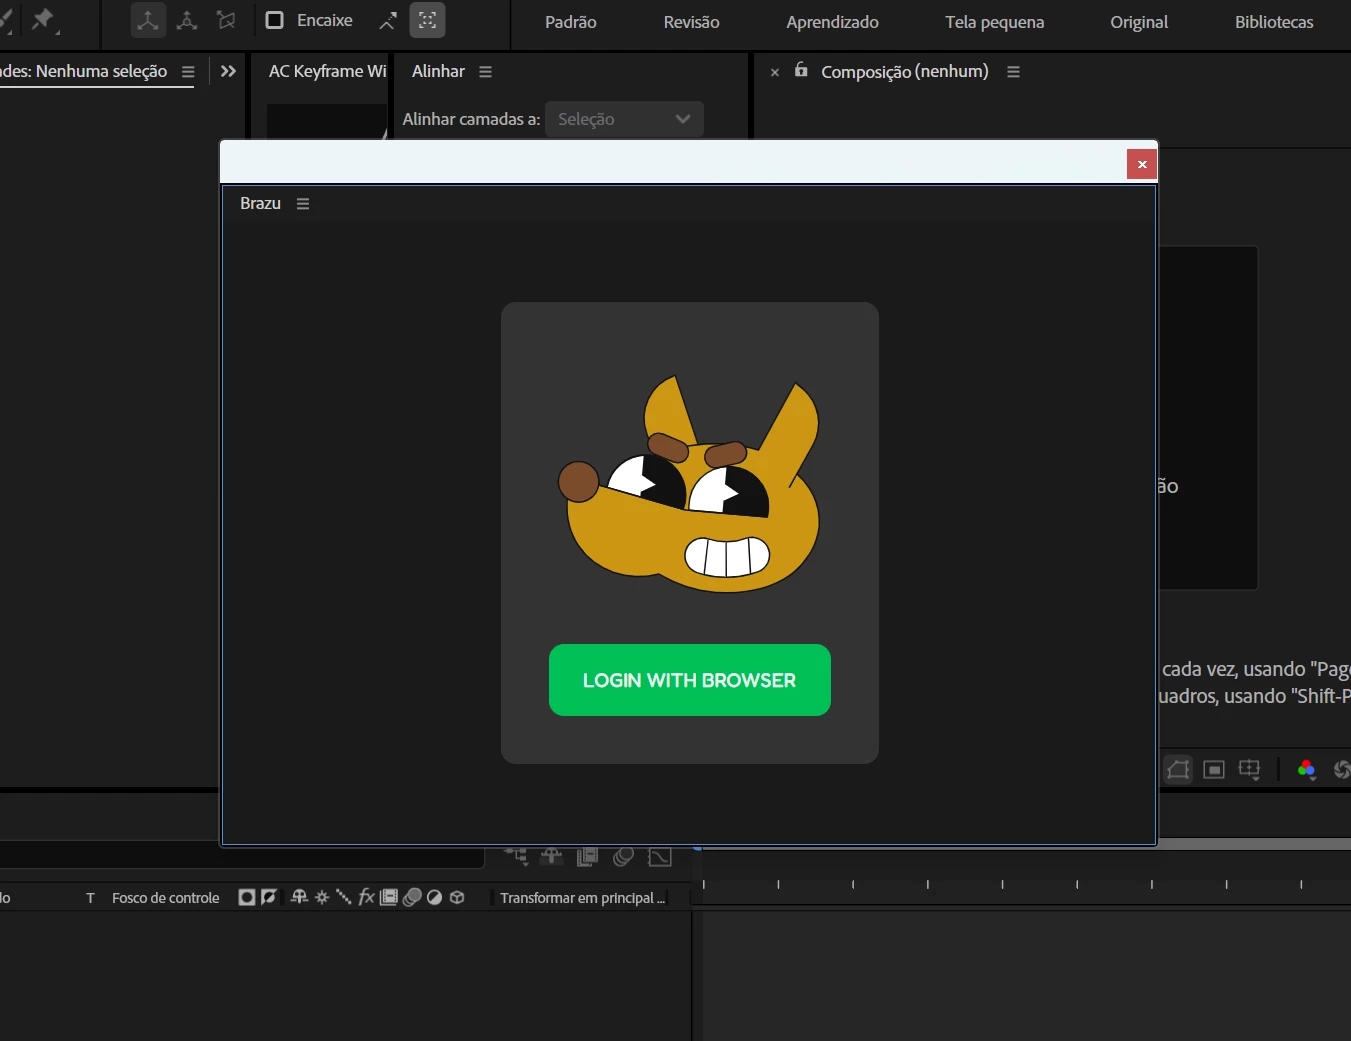Click the motion blur column icon

coord(411,897)
